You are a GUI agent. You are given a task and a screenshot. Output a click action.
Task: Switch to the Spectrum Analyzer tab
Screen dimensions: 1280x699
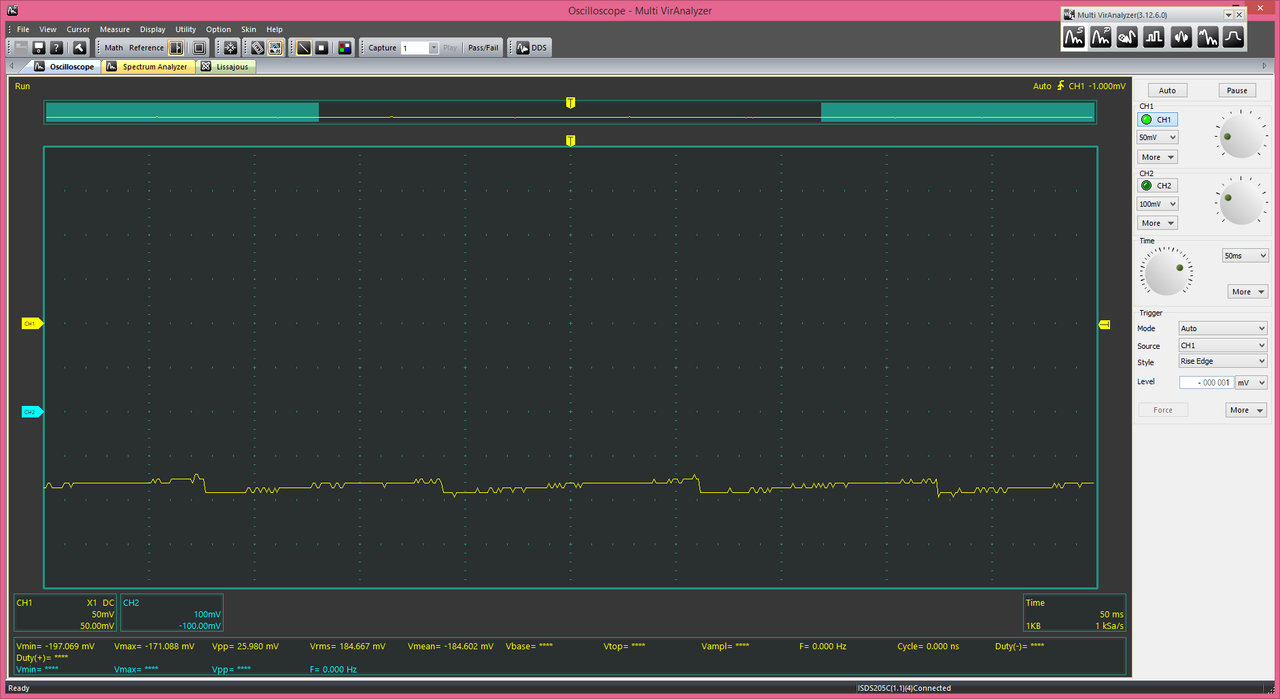point(148,67)
